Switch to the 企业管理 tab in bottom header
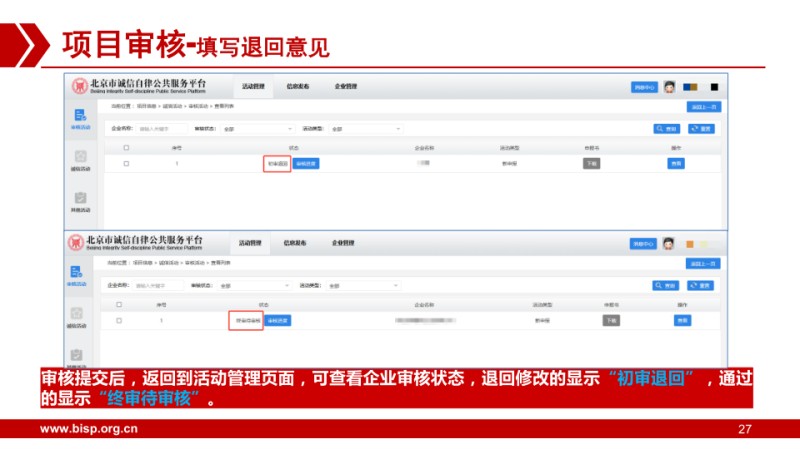 [344, 242]
